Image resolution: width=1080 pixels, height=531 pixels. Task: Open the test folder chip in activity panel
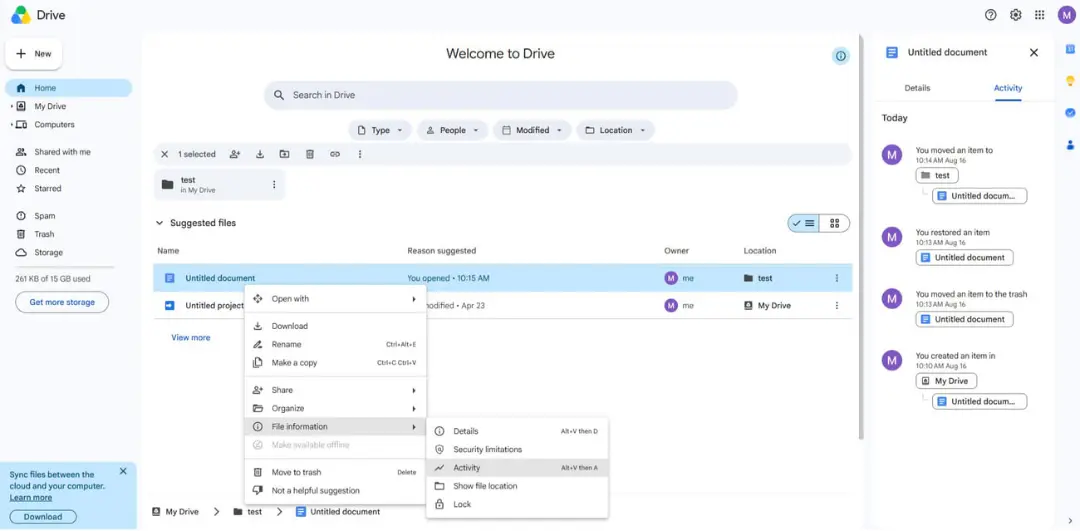click(x=937, y=176)
